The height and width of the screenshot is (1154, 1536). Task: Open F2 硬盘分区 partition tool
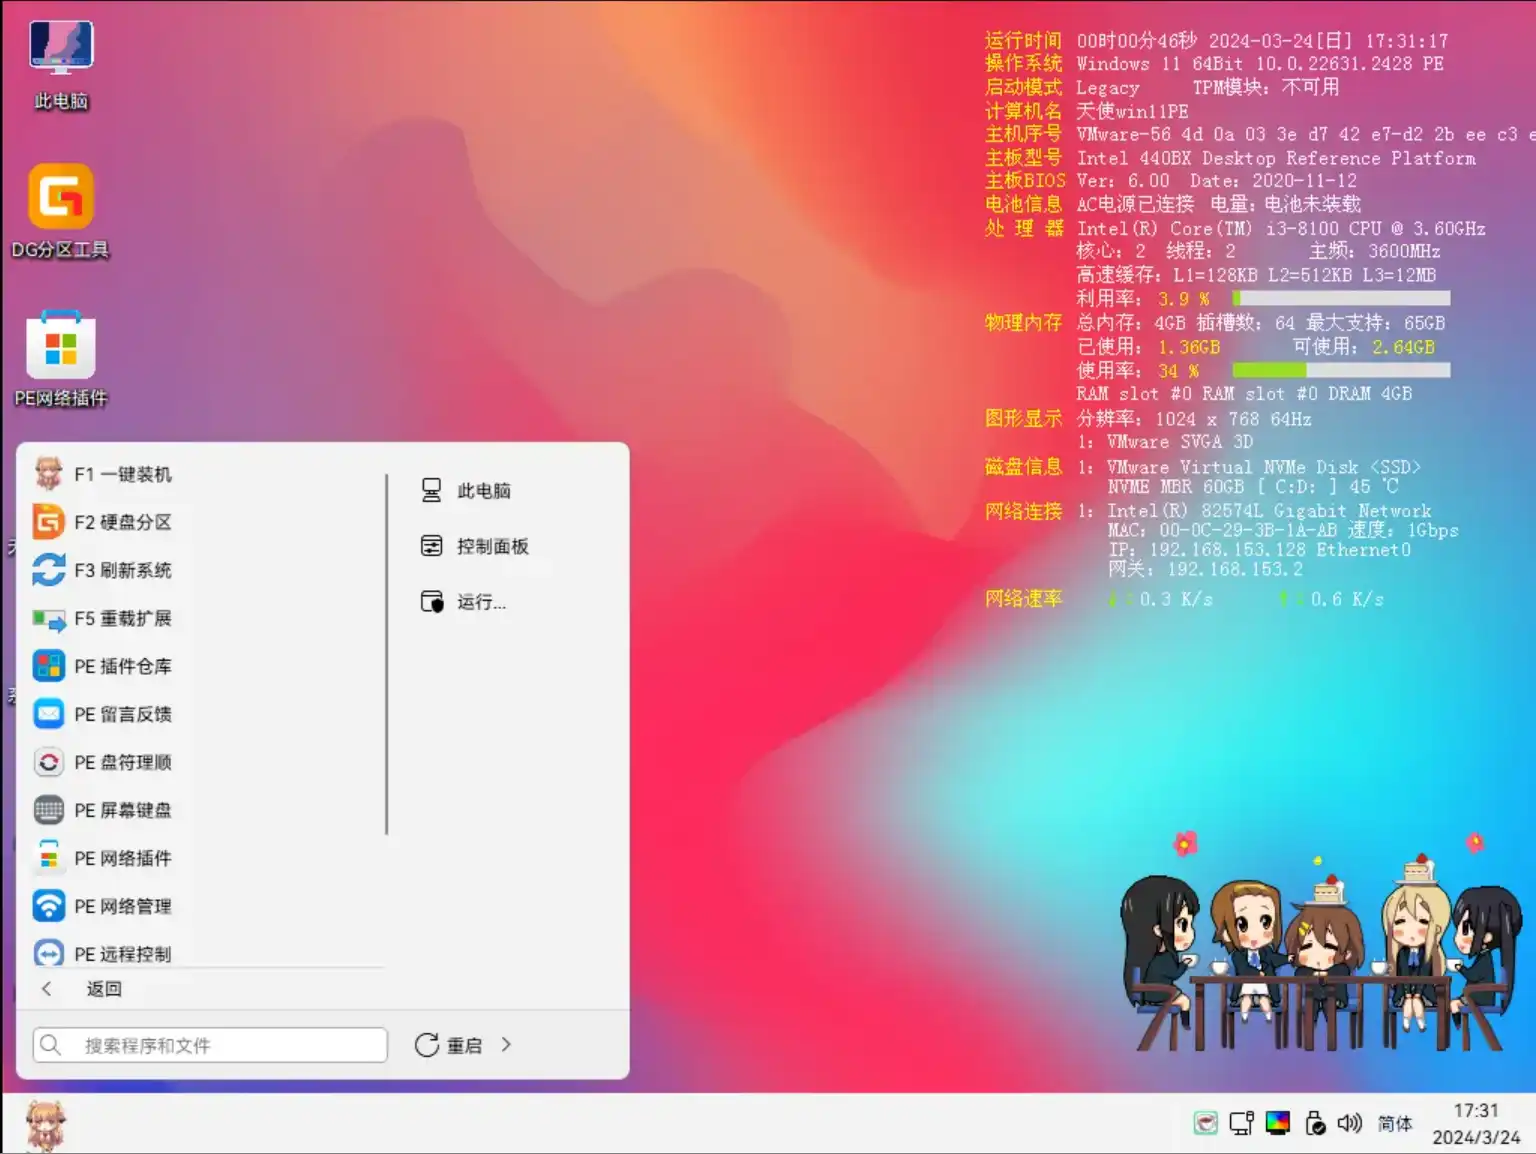(123, 522)
